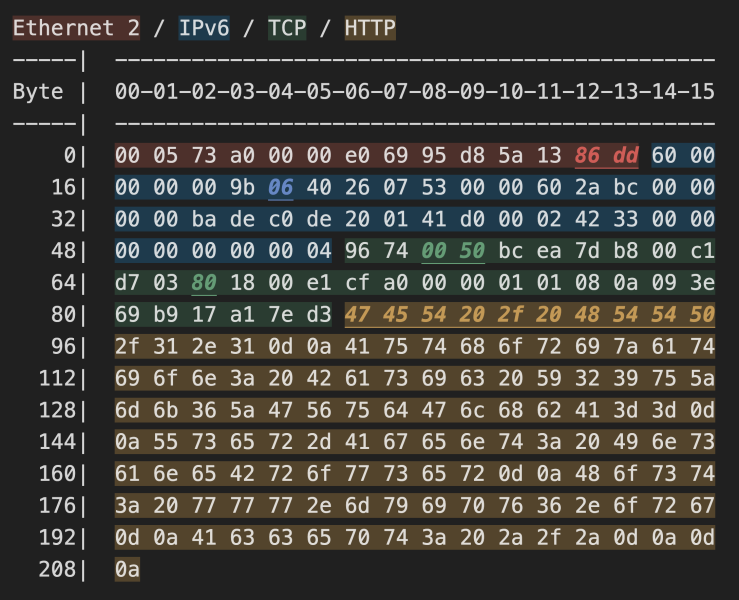The width and height of the screenshot is (739, 600).
Task: Click byte c0 in row 32
Action: click(280, 219)
